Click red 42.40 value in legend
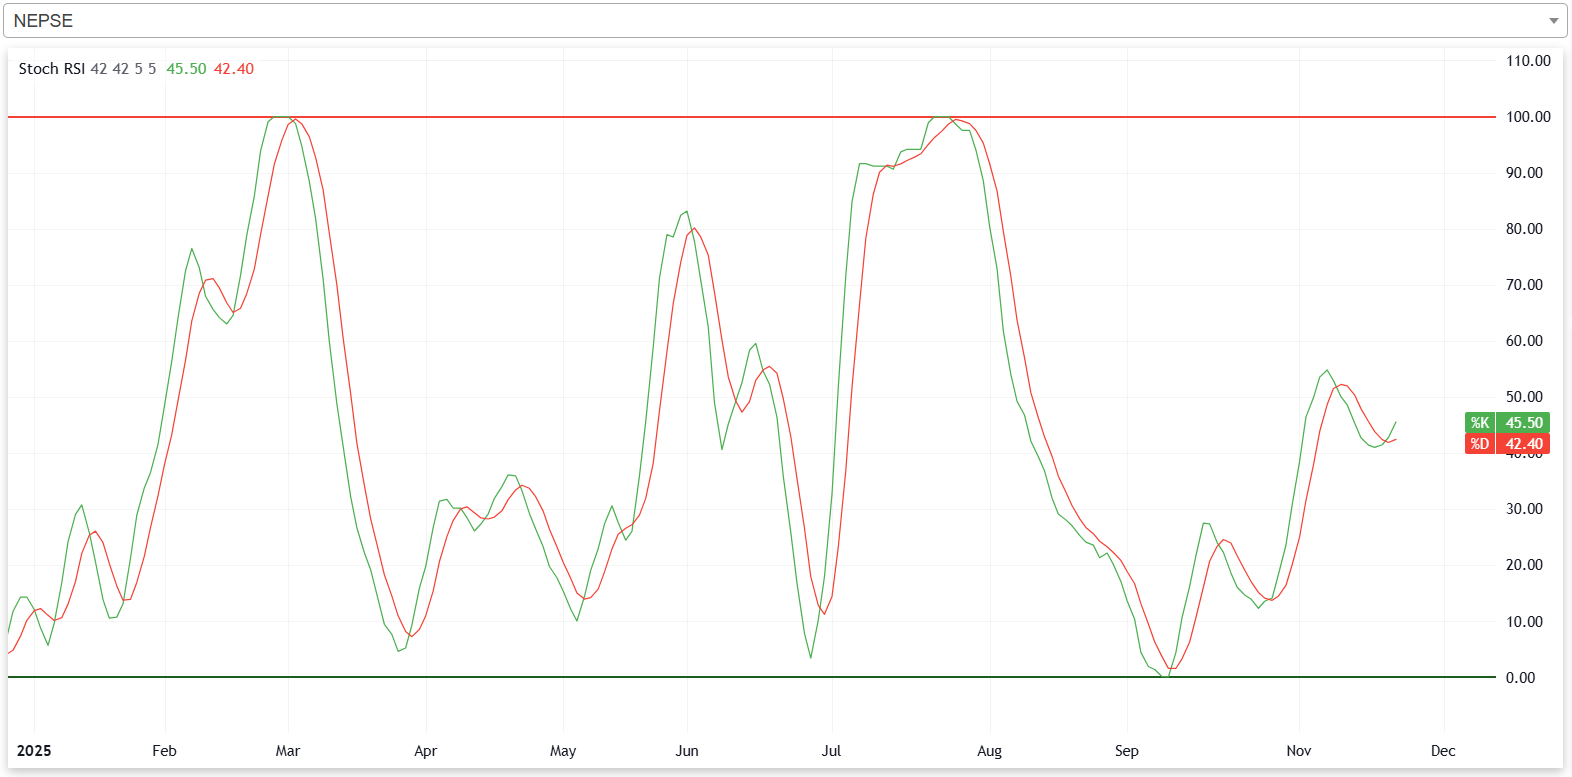The height and width of the screenshot is (777, 1572). click(234, 69)
